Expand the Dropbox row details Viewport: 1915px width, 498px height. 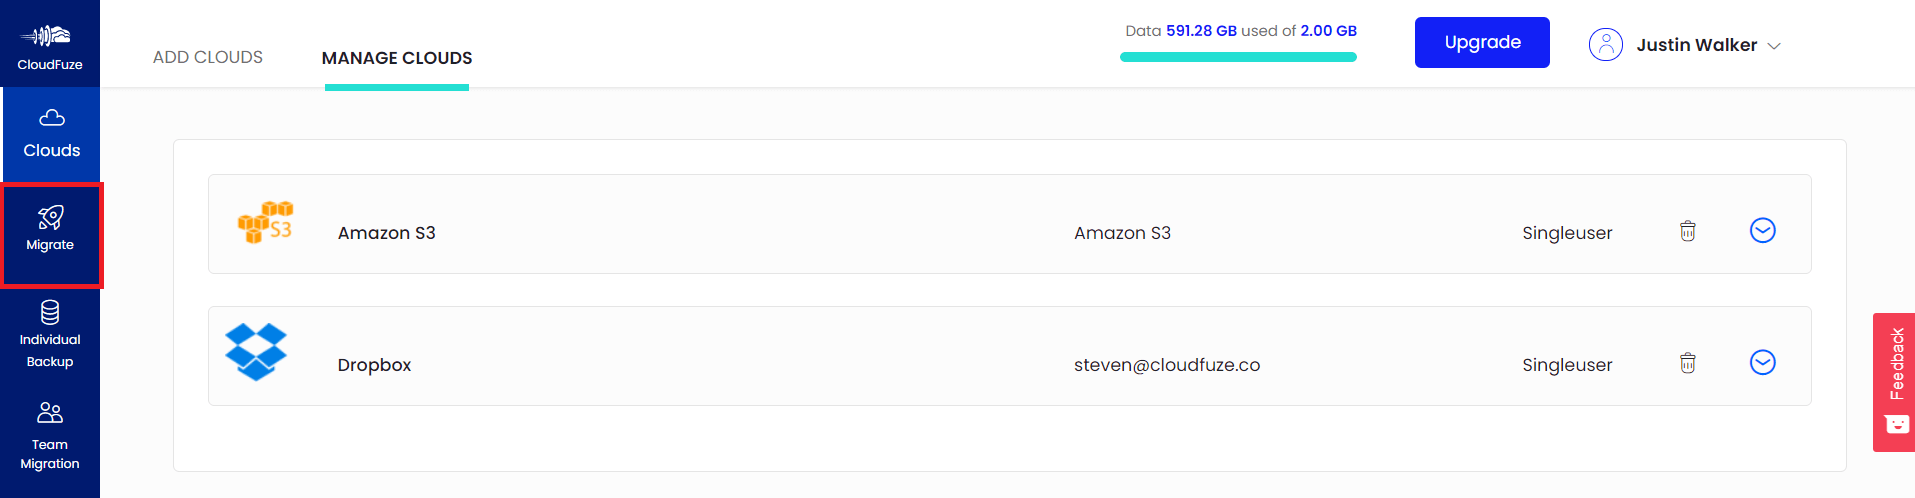click(1762, 363)
